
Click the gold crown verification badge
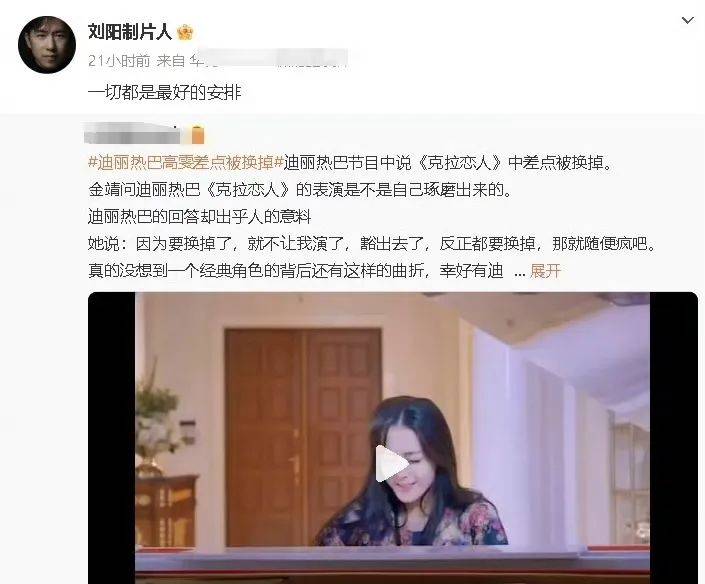[185, 32]
